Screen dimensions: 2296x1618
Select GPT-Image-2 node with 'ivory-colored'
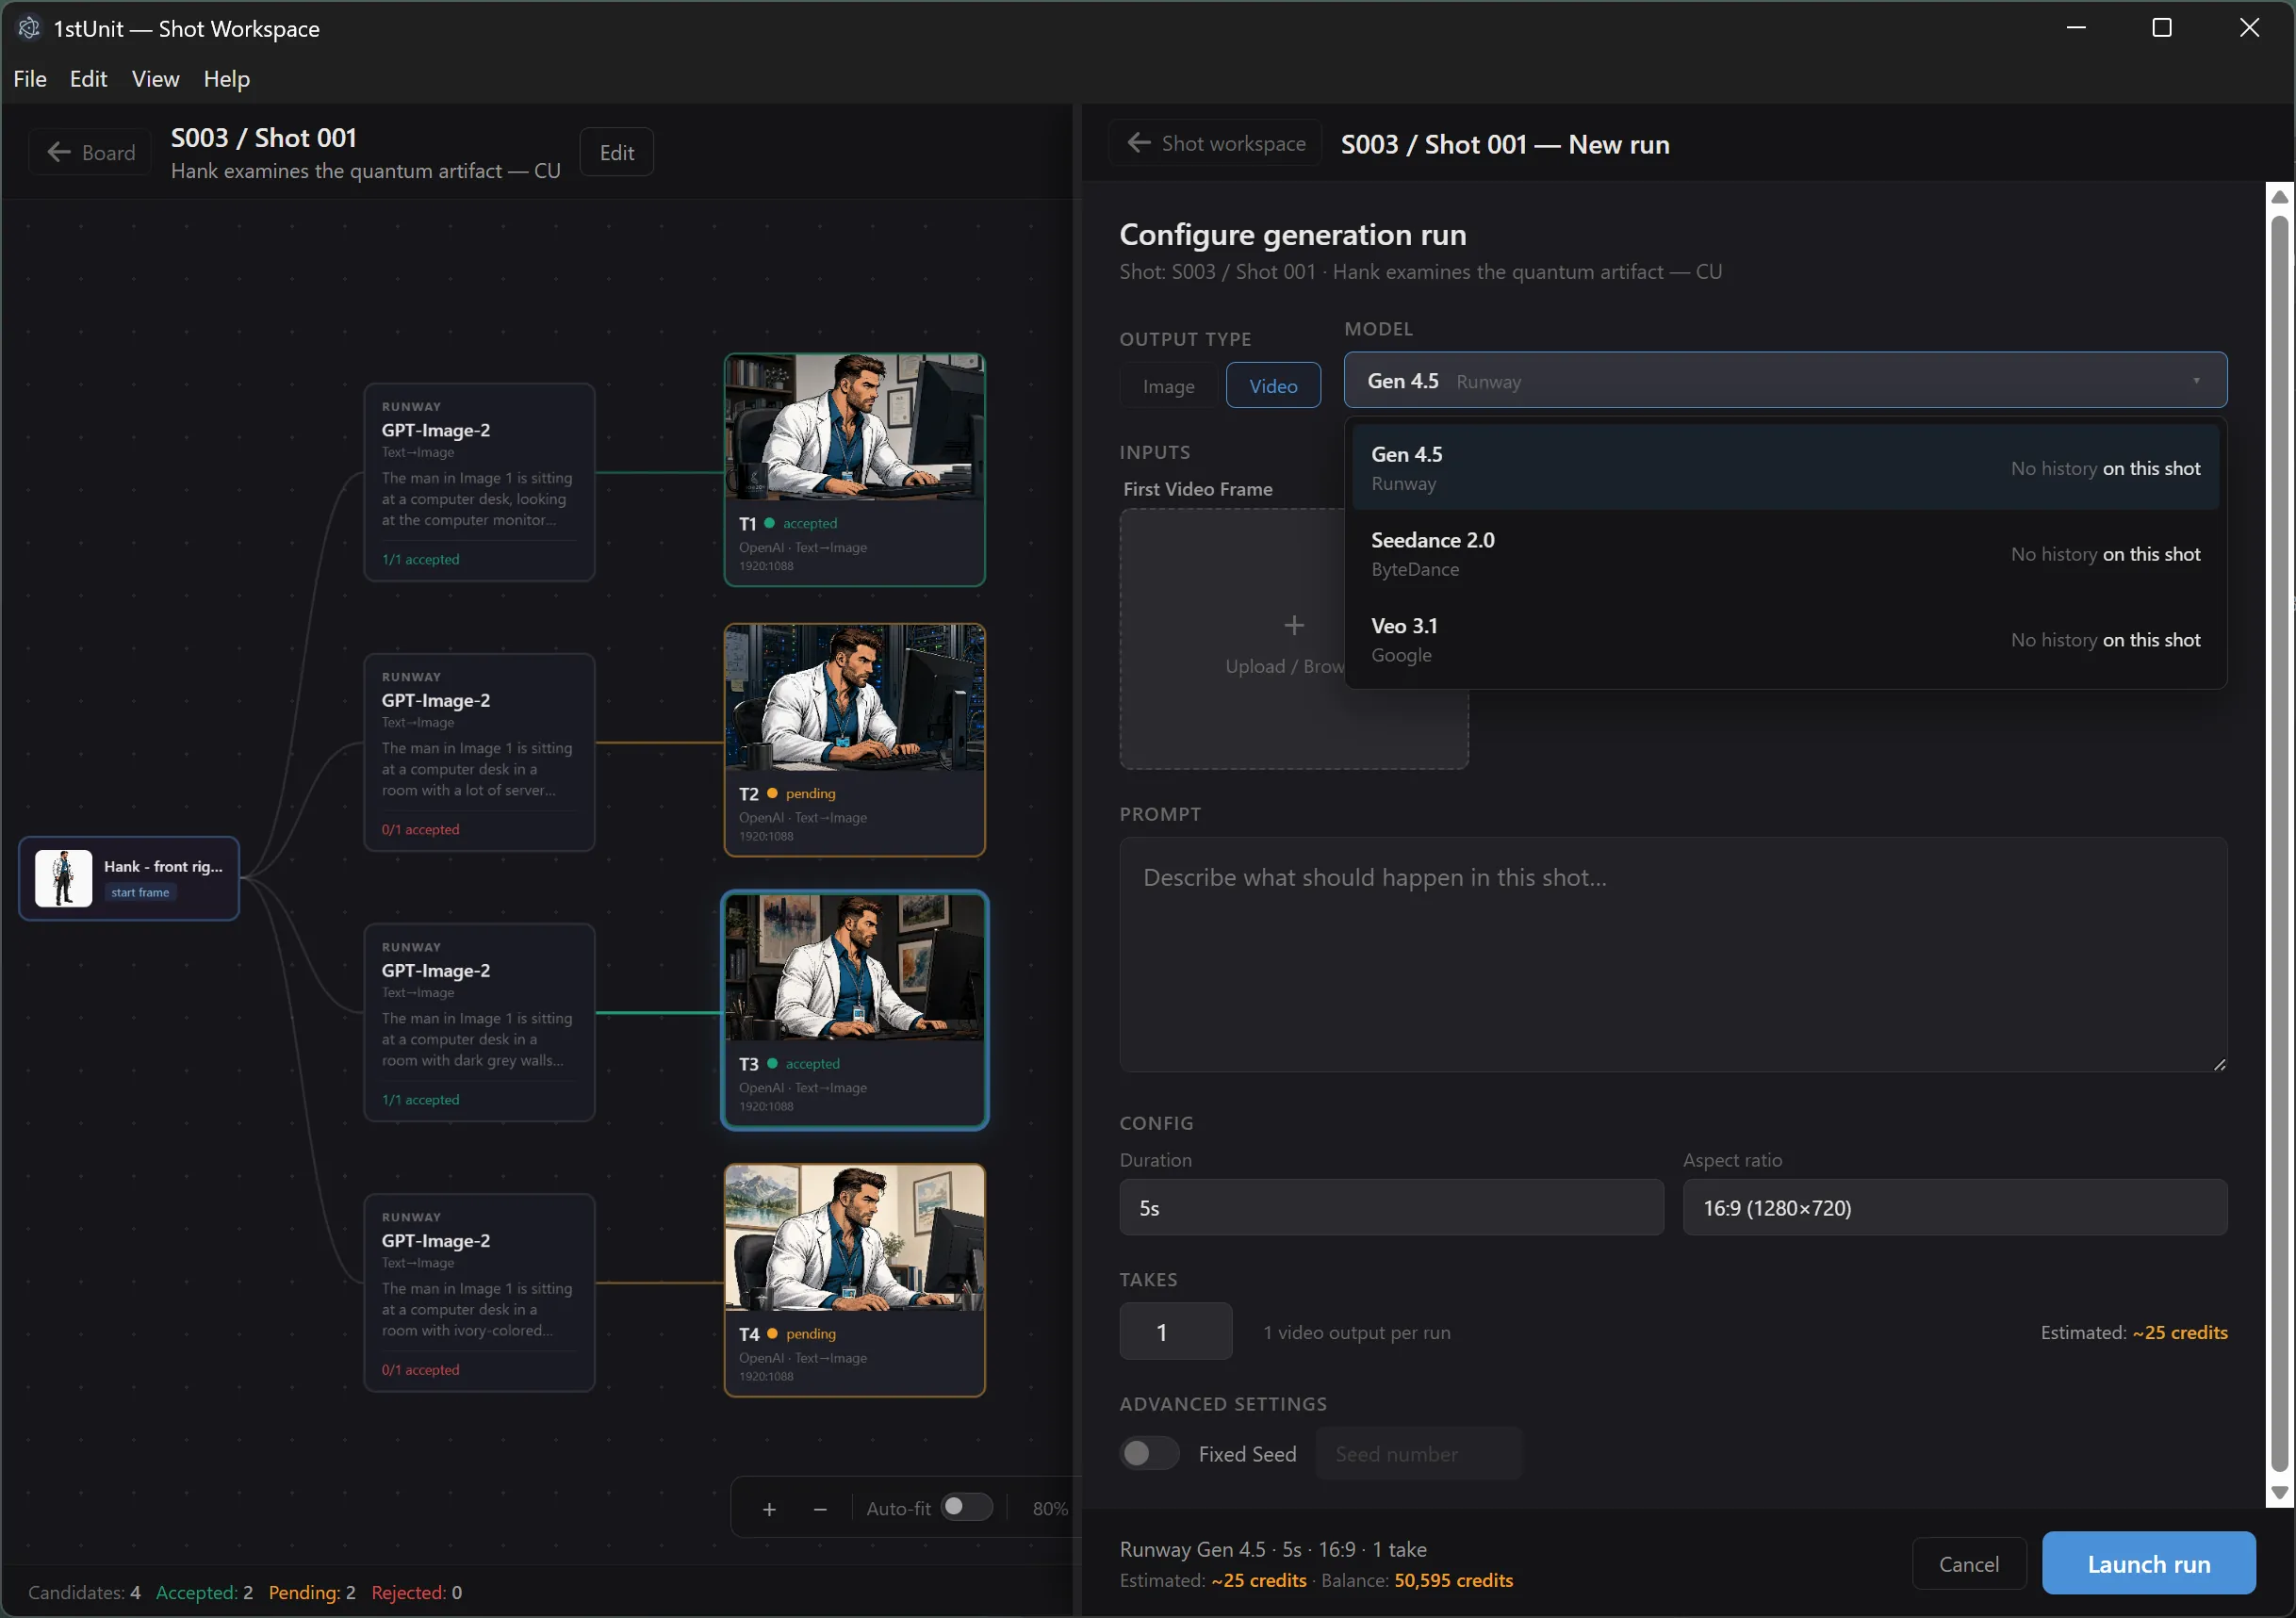[x=479, y=1291]
